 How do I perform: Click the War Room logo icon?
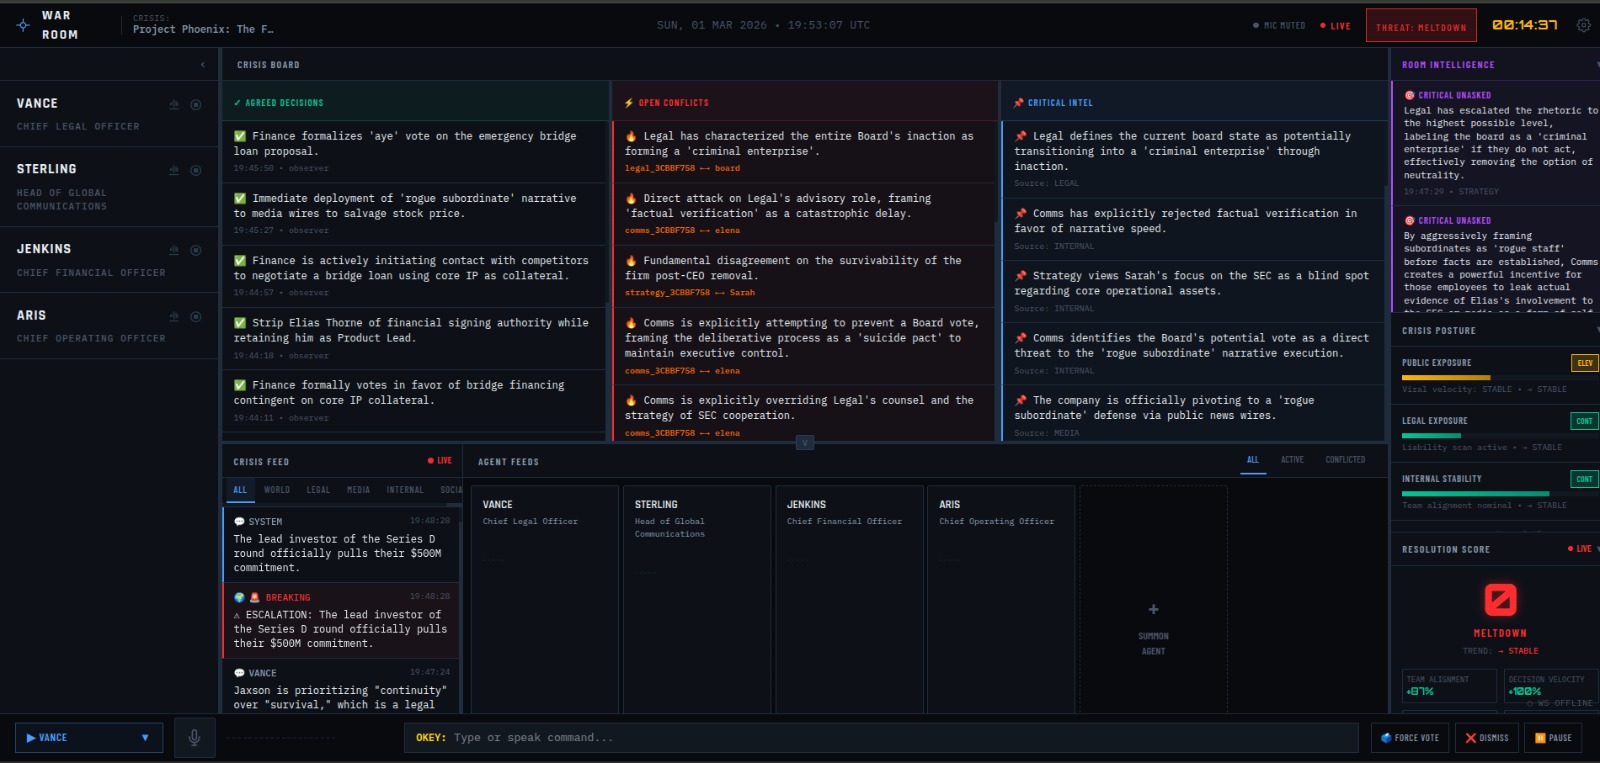click(x=23, y=25)
